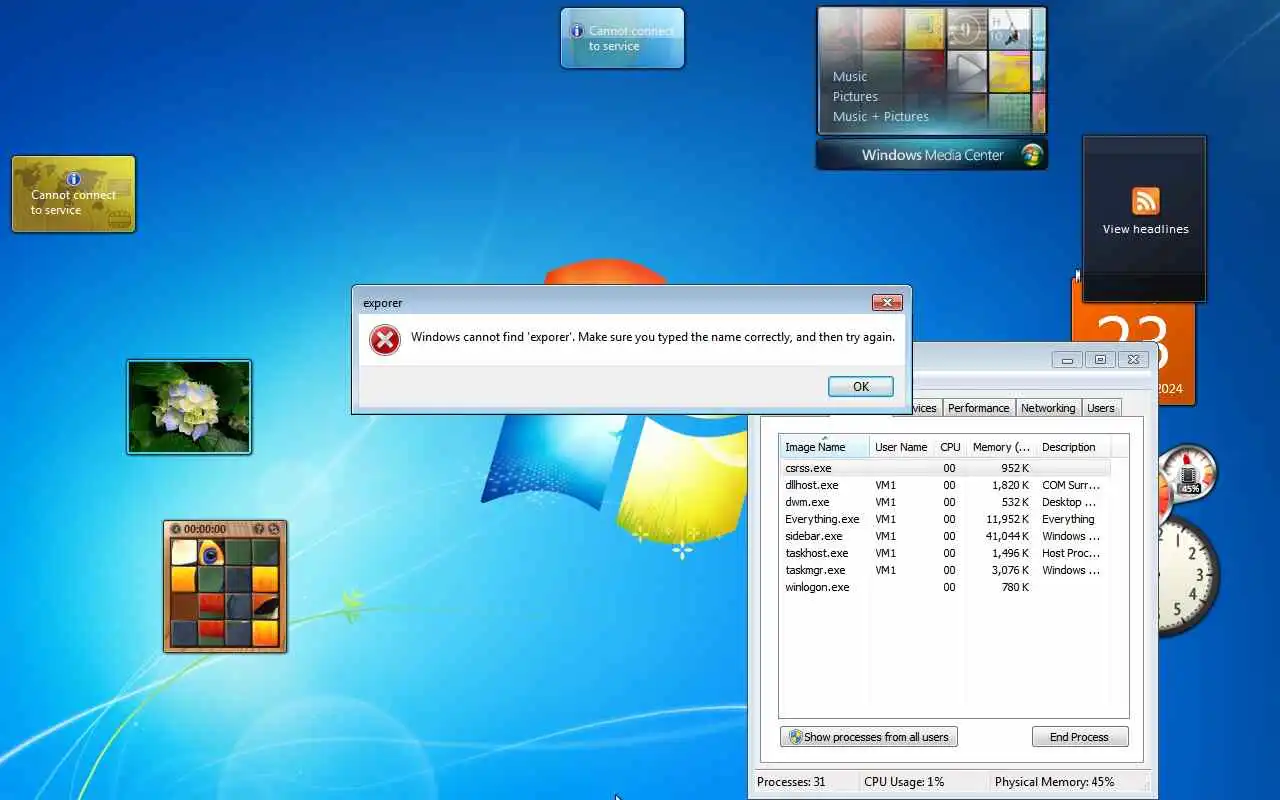
Task: Click the End Process button
Action: tap(1079, 737)
